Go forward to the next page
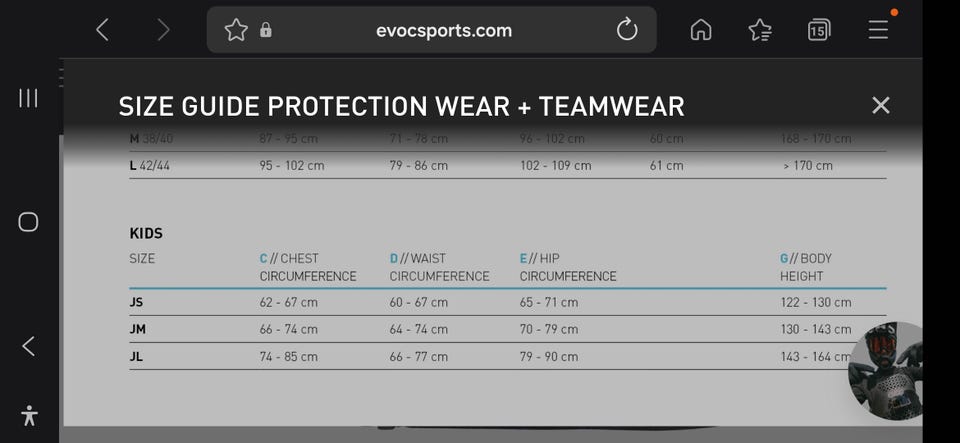Screen dimensions: 960x443 [x=163, y=30]
